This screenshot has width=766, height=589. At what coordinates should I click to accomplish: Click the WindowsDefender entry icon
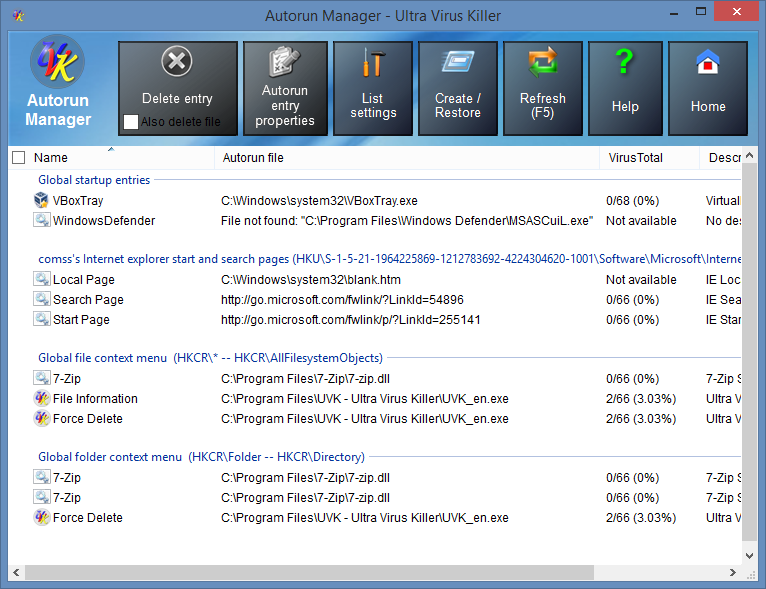(42, 220)
